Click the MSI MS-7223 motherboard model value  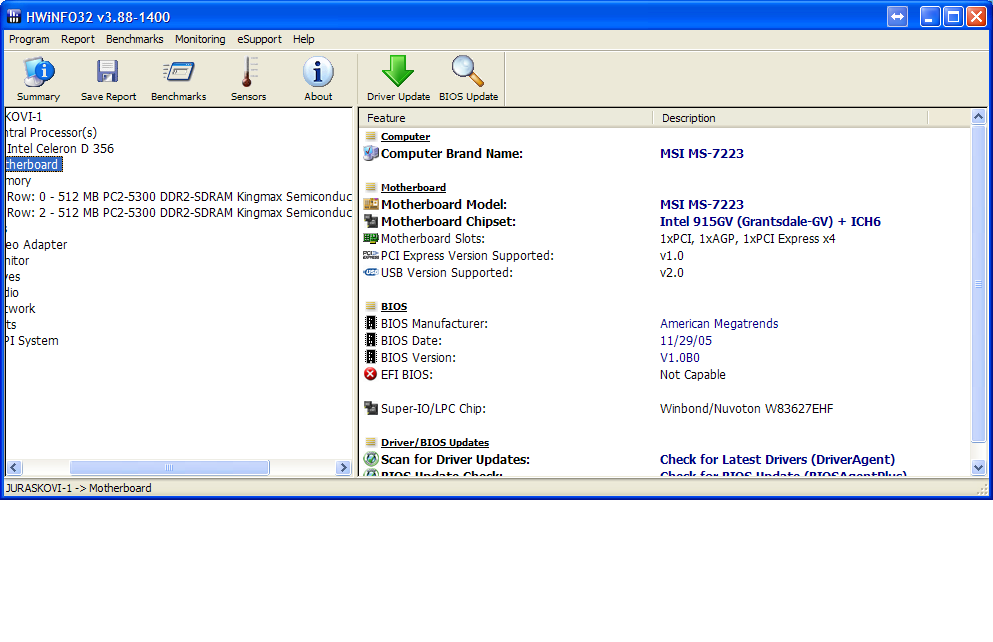tap(701, 205)
